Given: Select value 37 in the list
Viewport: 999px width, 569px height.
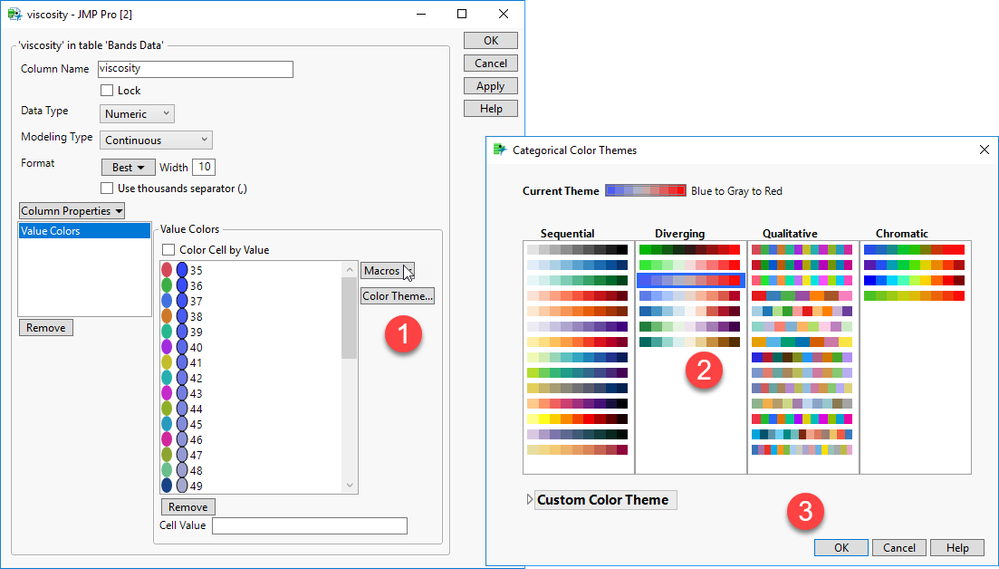Looking at the screenshot, I should [196, 301].
